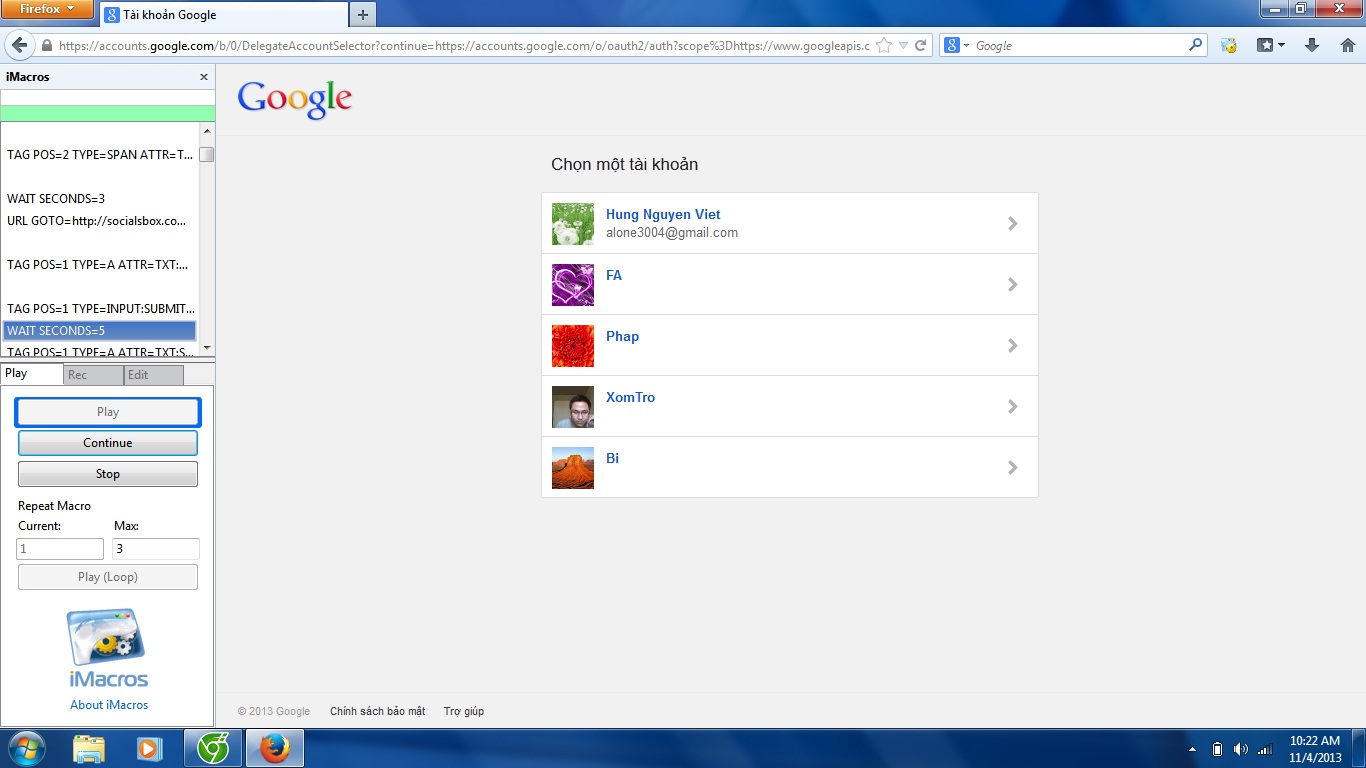Screen dimensions: 1366x768
Task: Open the green browser taskbar icon
Action: click(213, 748)
